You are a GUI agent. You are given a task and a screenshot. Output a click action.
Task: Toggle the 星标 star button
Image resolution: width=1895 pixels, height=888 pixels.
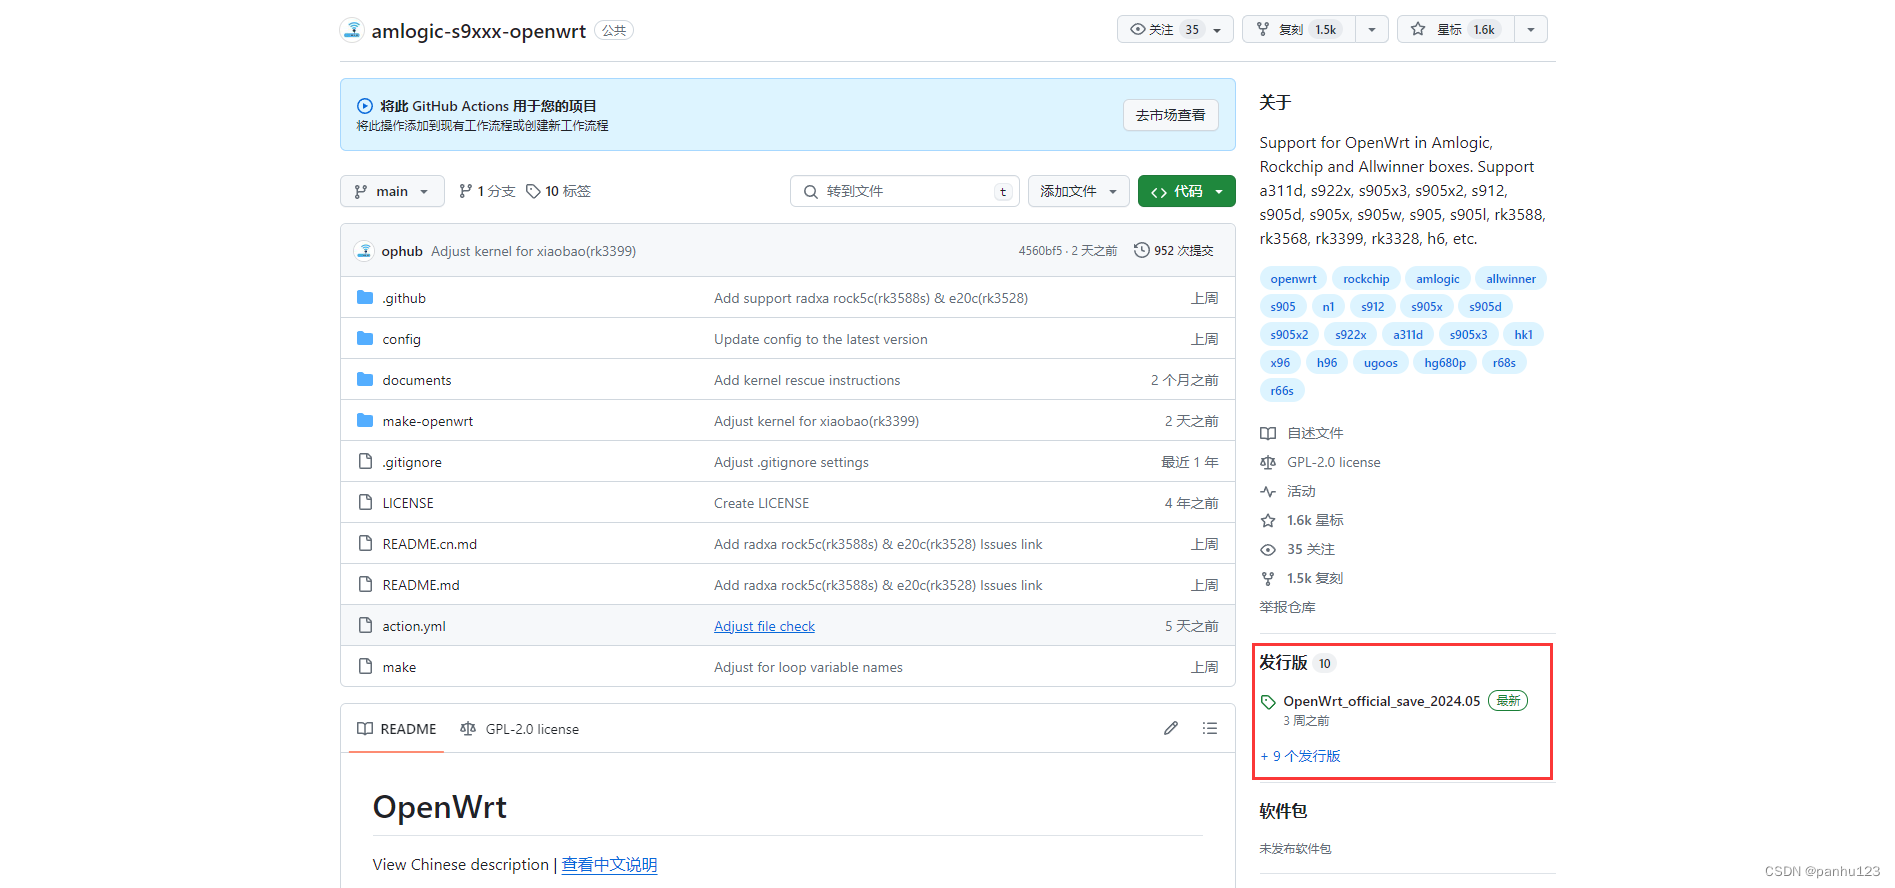(1456, 29)
